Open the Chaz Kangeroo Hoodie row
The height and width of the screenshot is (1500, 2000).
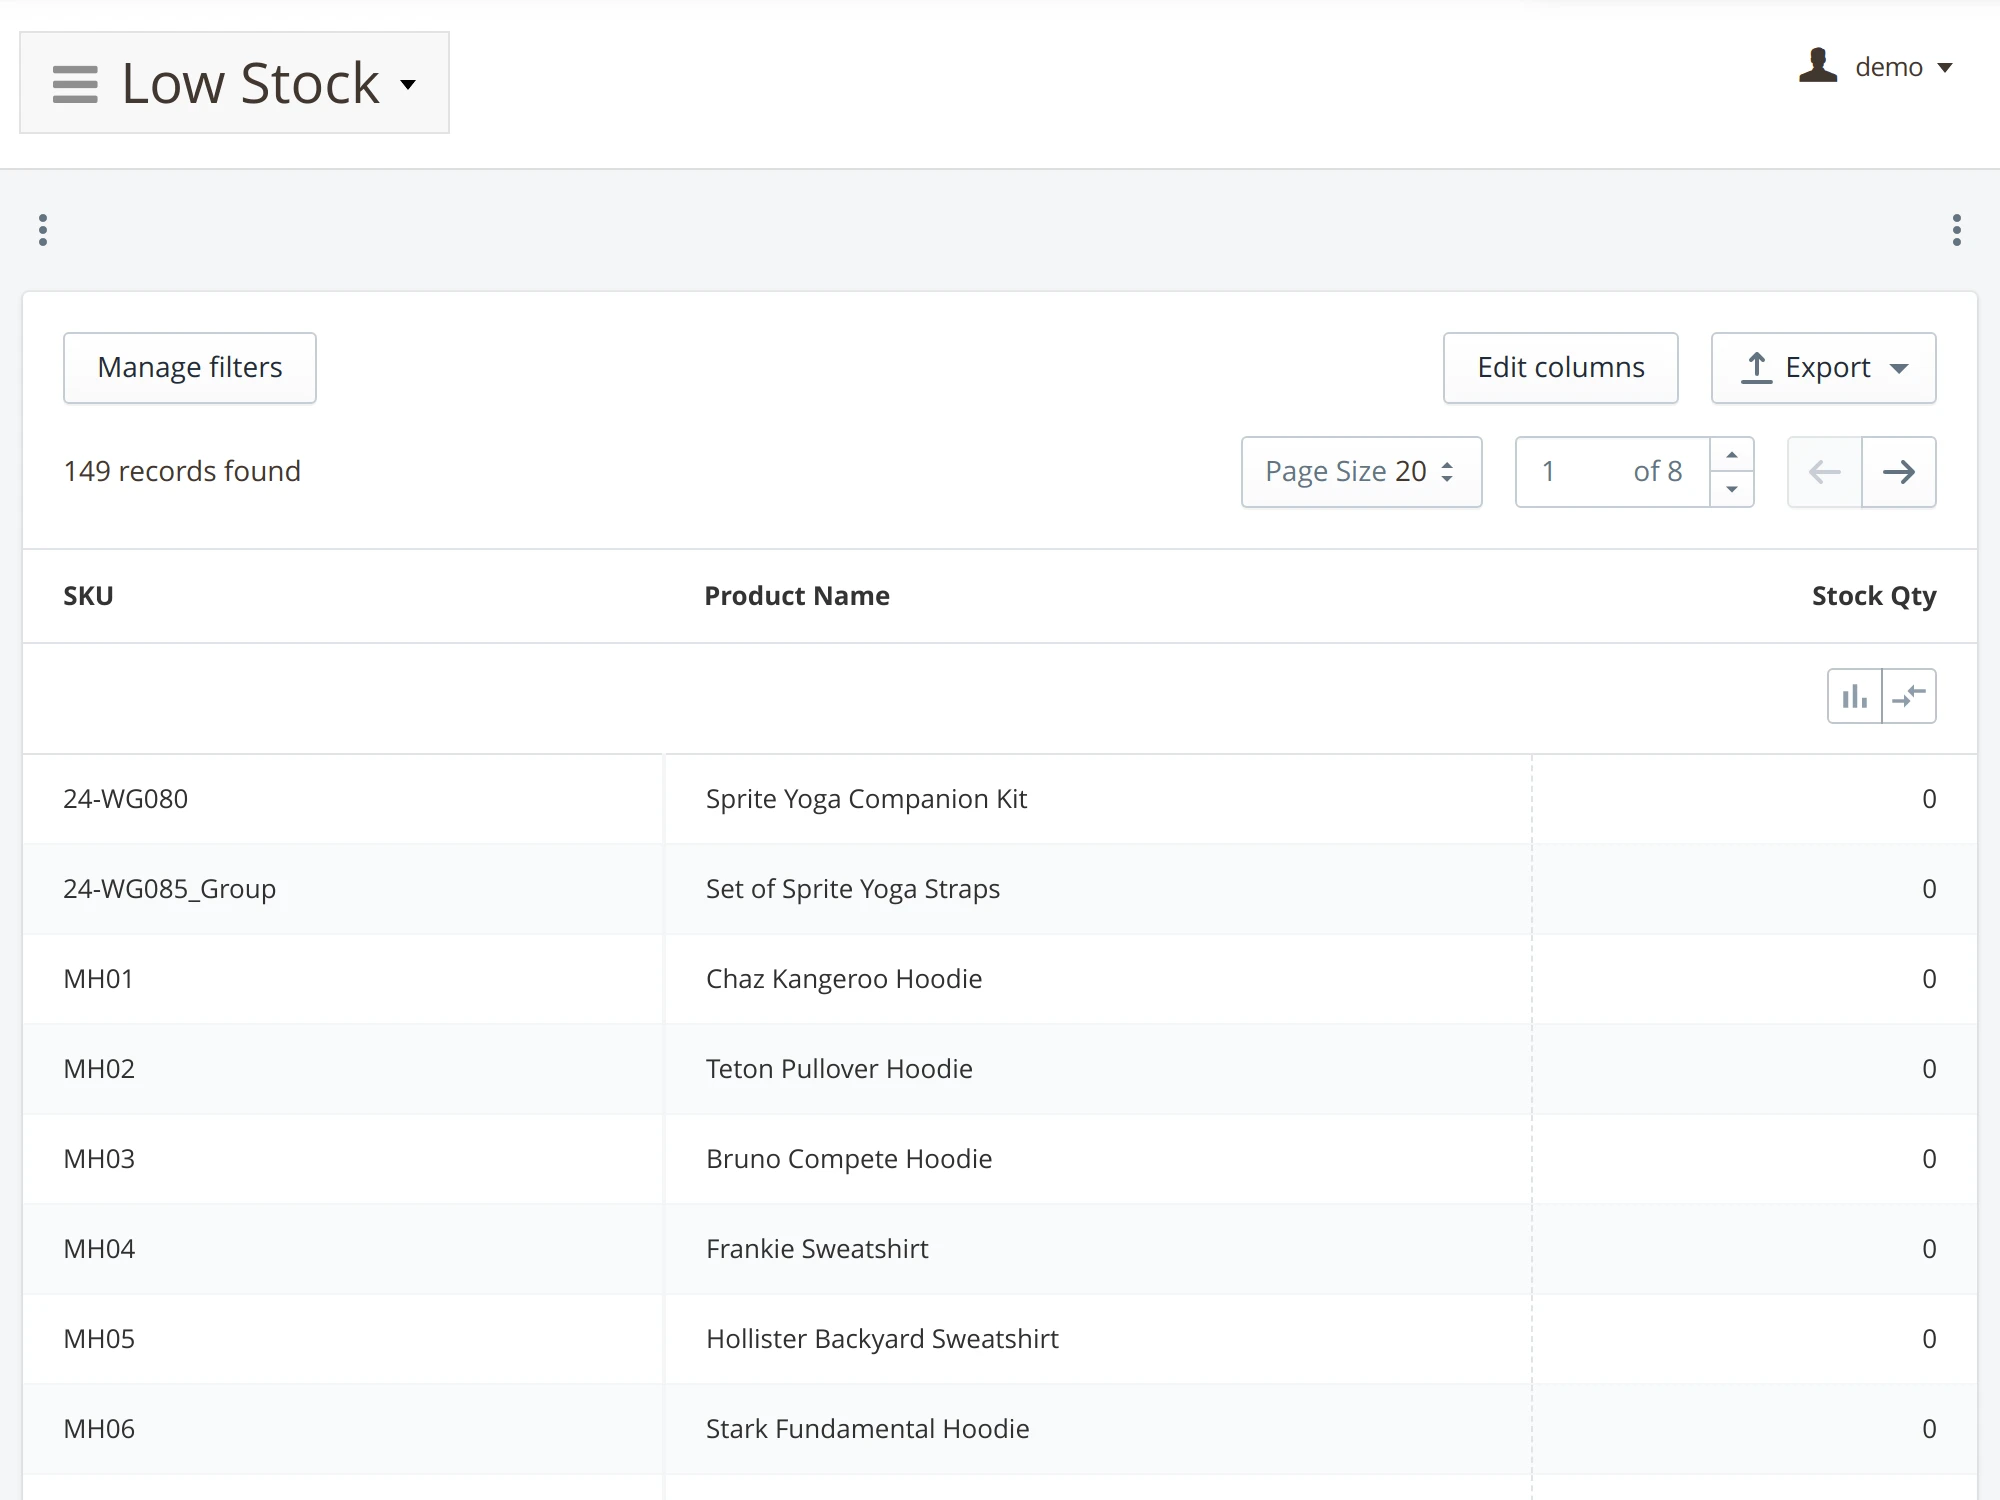(x=843, y=979)
